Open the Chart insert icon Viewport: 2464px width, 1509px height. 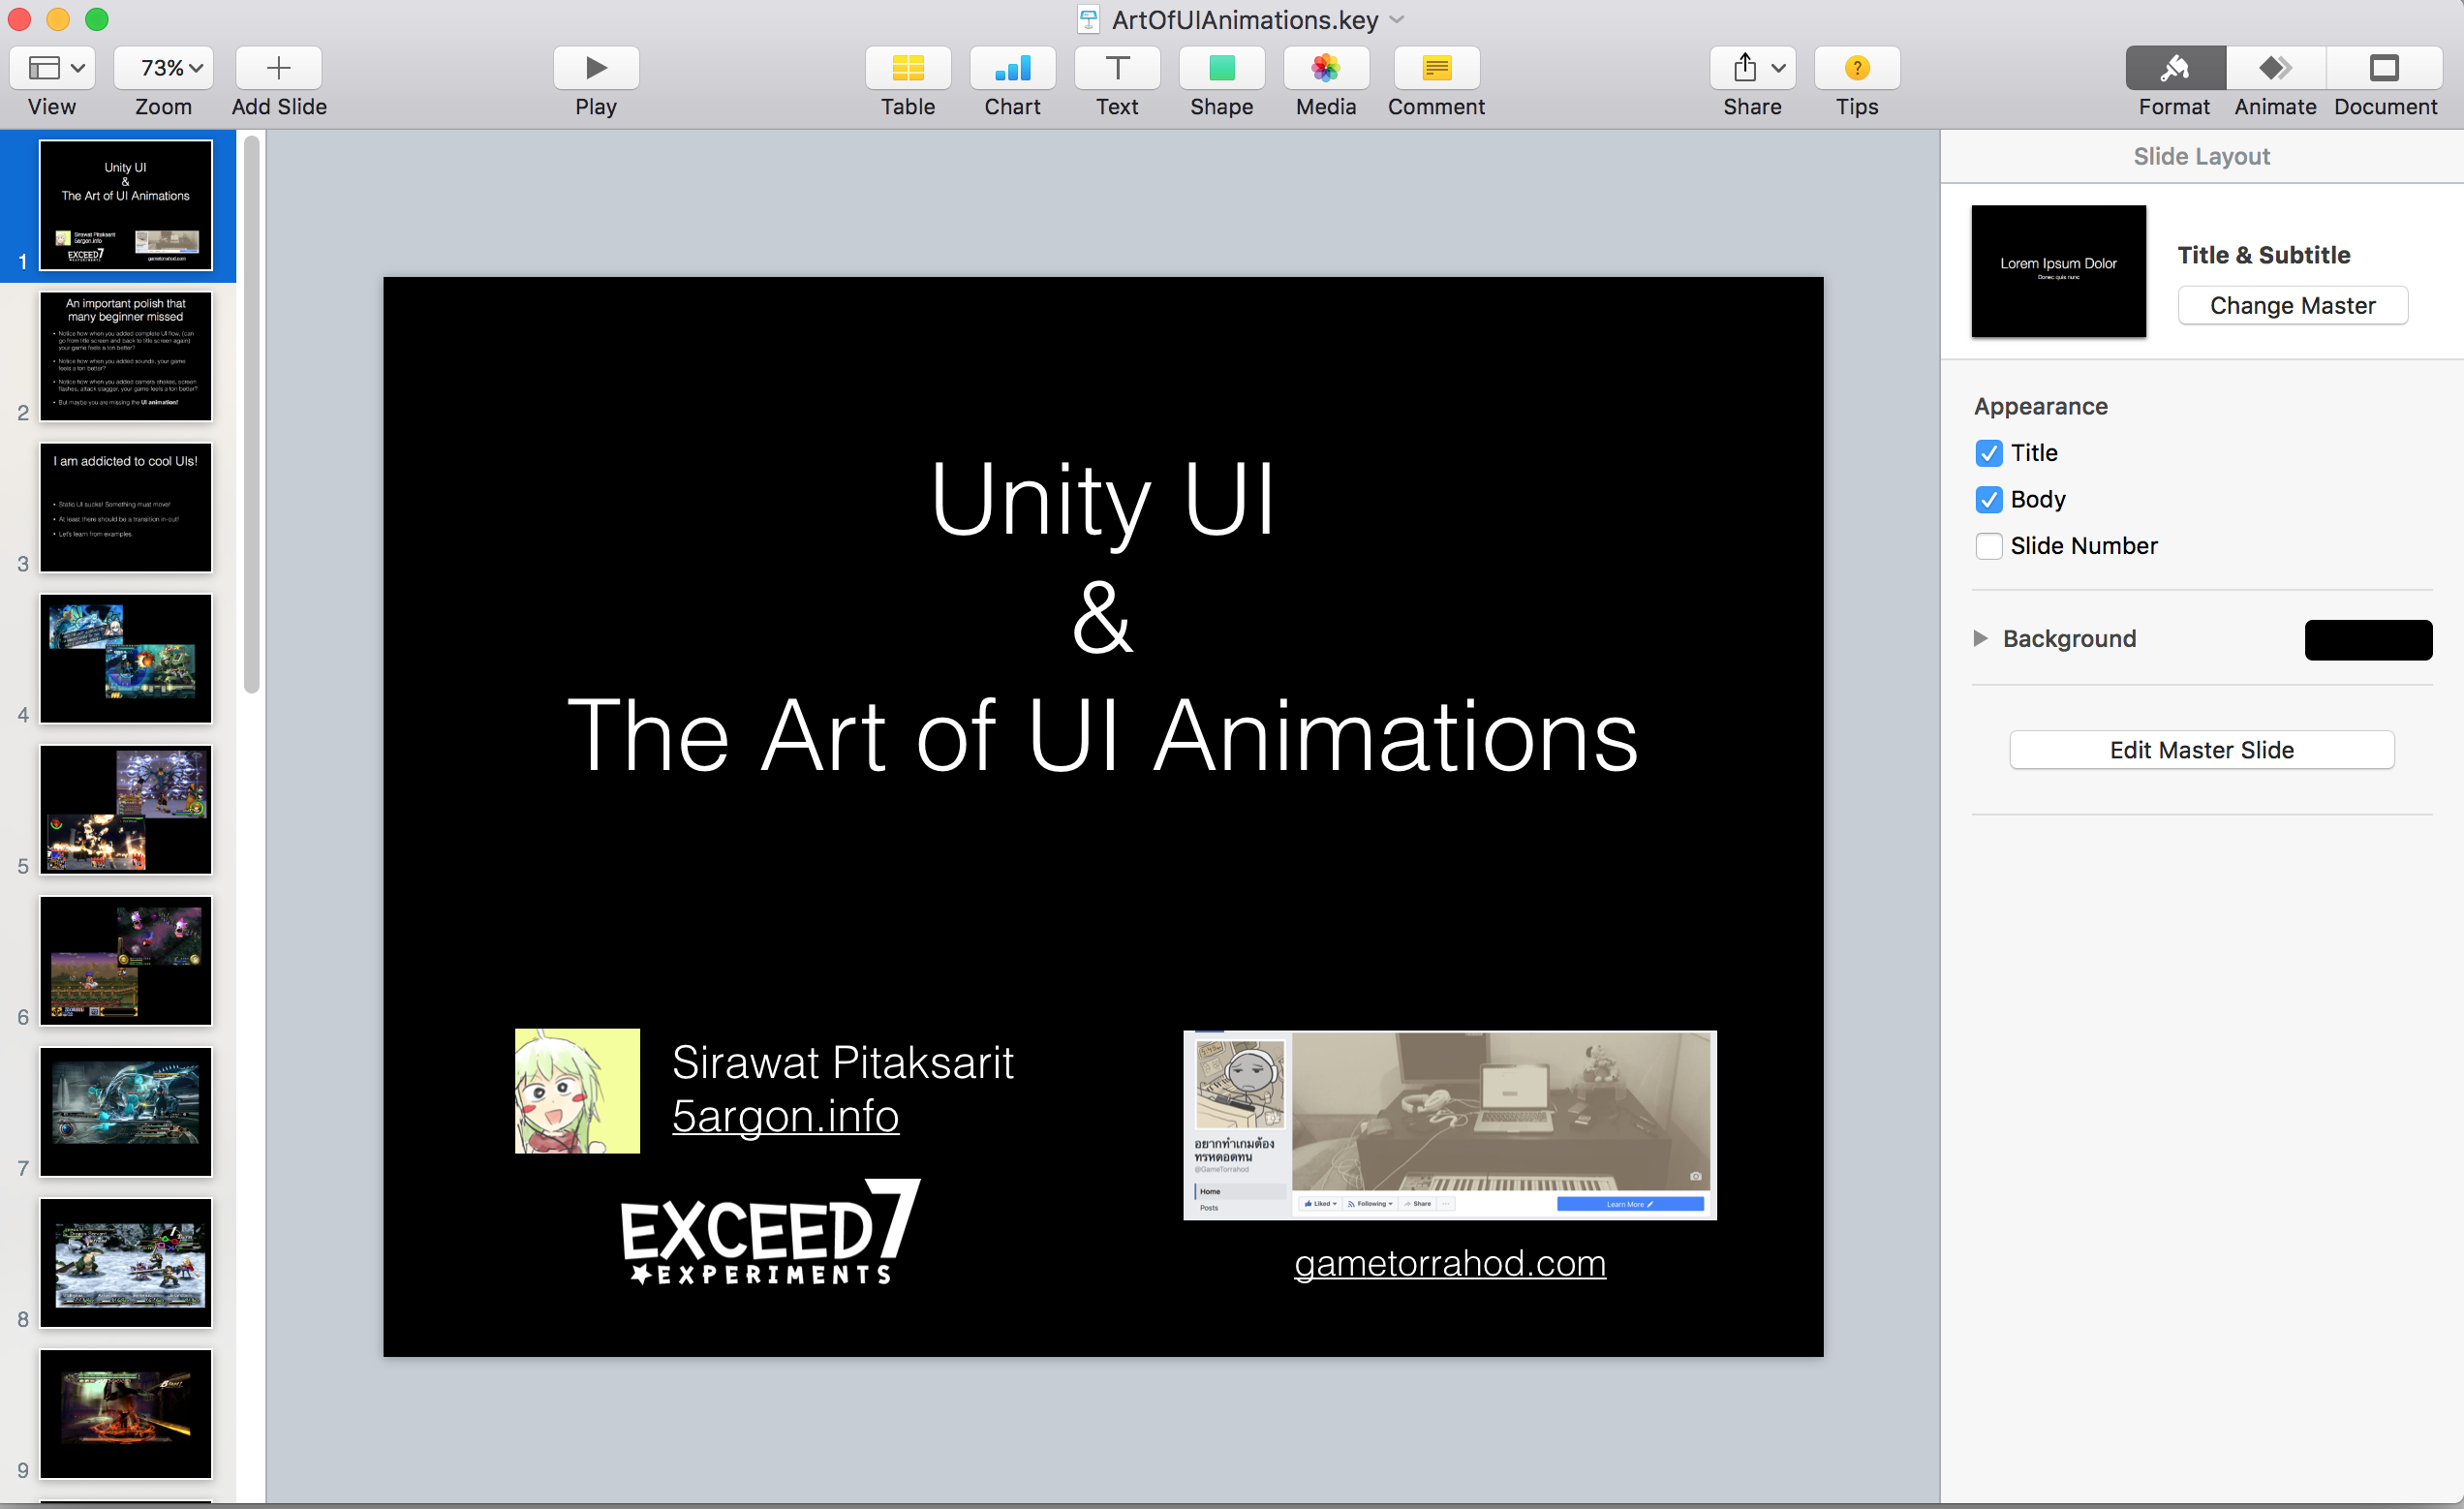tap(1012, 68)
